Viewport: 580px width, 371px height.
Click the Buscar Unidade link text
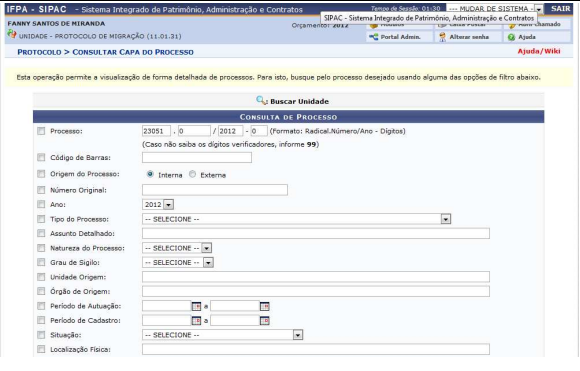pyautogui.click(x=299, y=101)
